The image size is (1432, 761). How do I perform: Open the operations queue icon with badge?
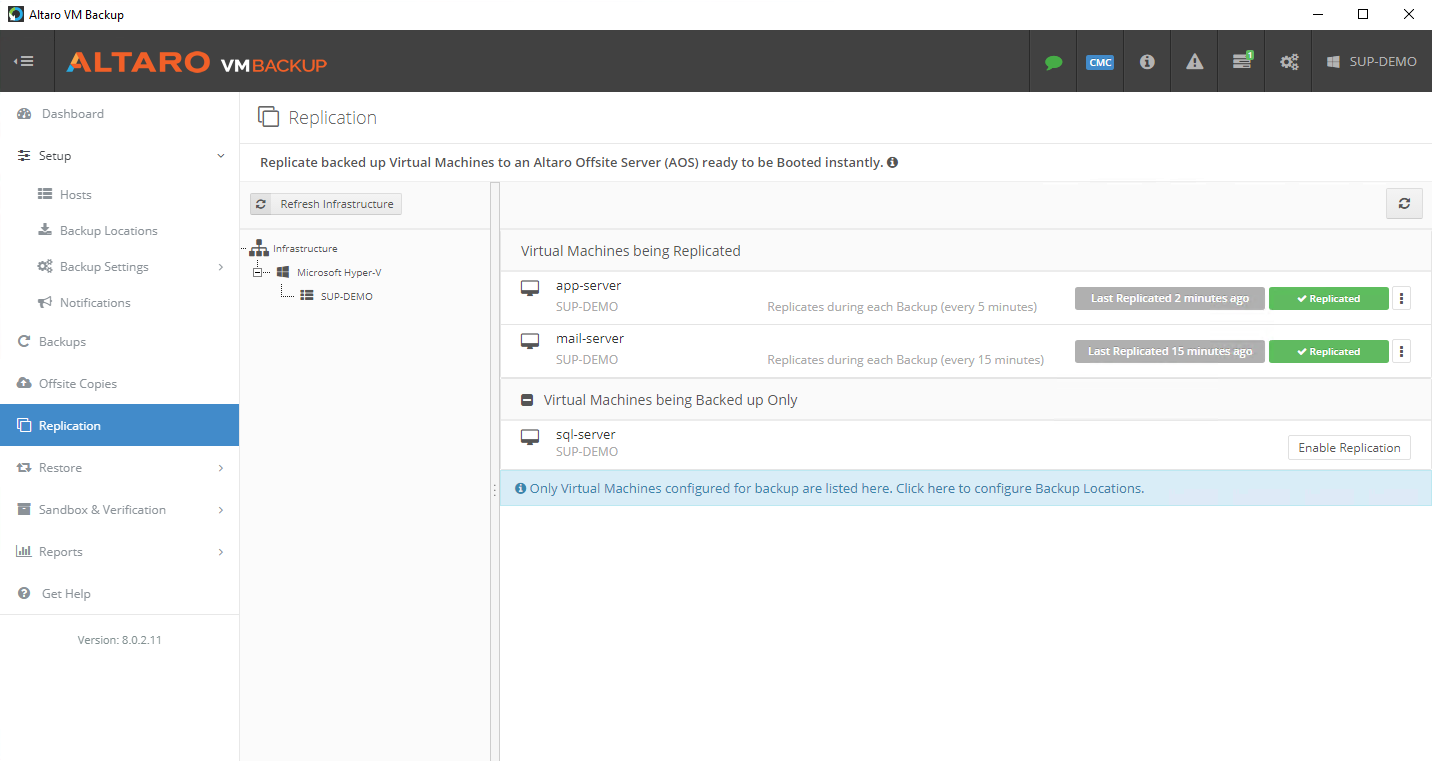[1242, 61]
